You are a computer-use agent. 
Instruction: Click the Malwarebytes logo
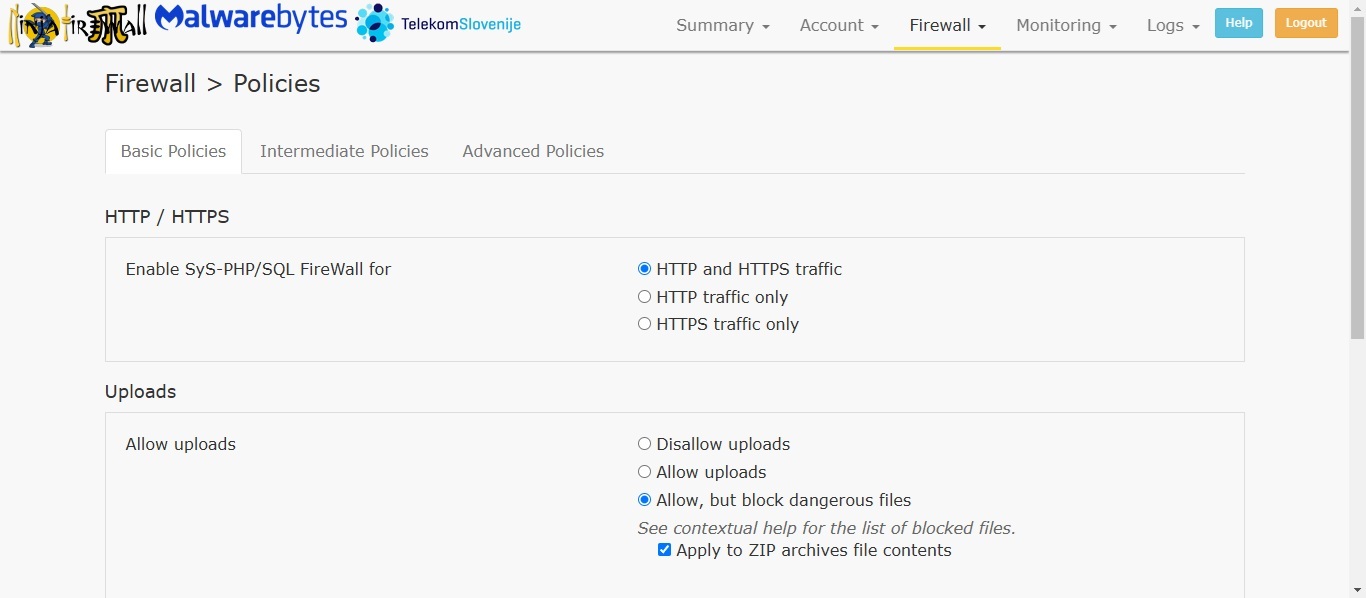point(251,19)
